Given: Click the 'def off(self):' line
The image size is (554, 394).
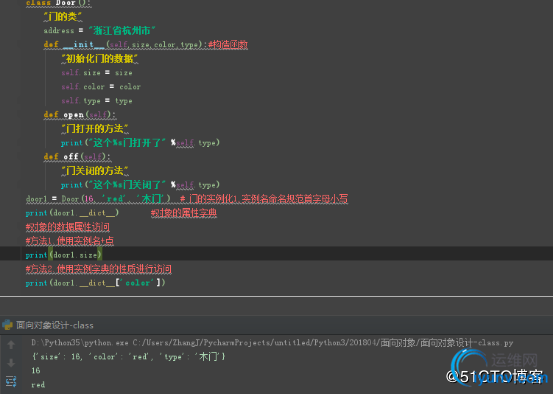Looking at the screenshot, I should pos(77,157).
